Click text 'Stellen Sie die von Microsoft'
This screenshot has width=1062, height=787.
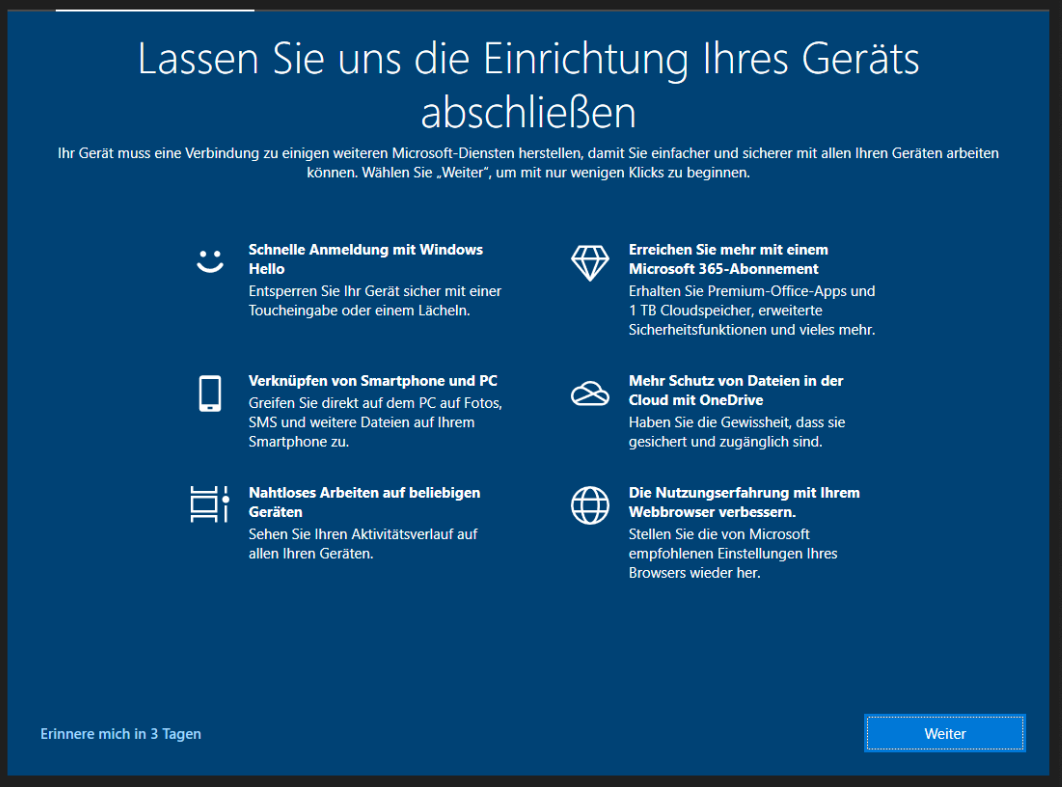click(x=733, y=553)
